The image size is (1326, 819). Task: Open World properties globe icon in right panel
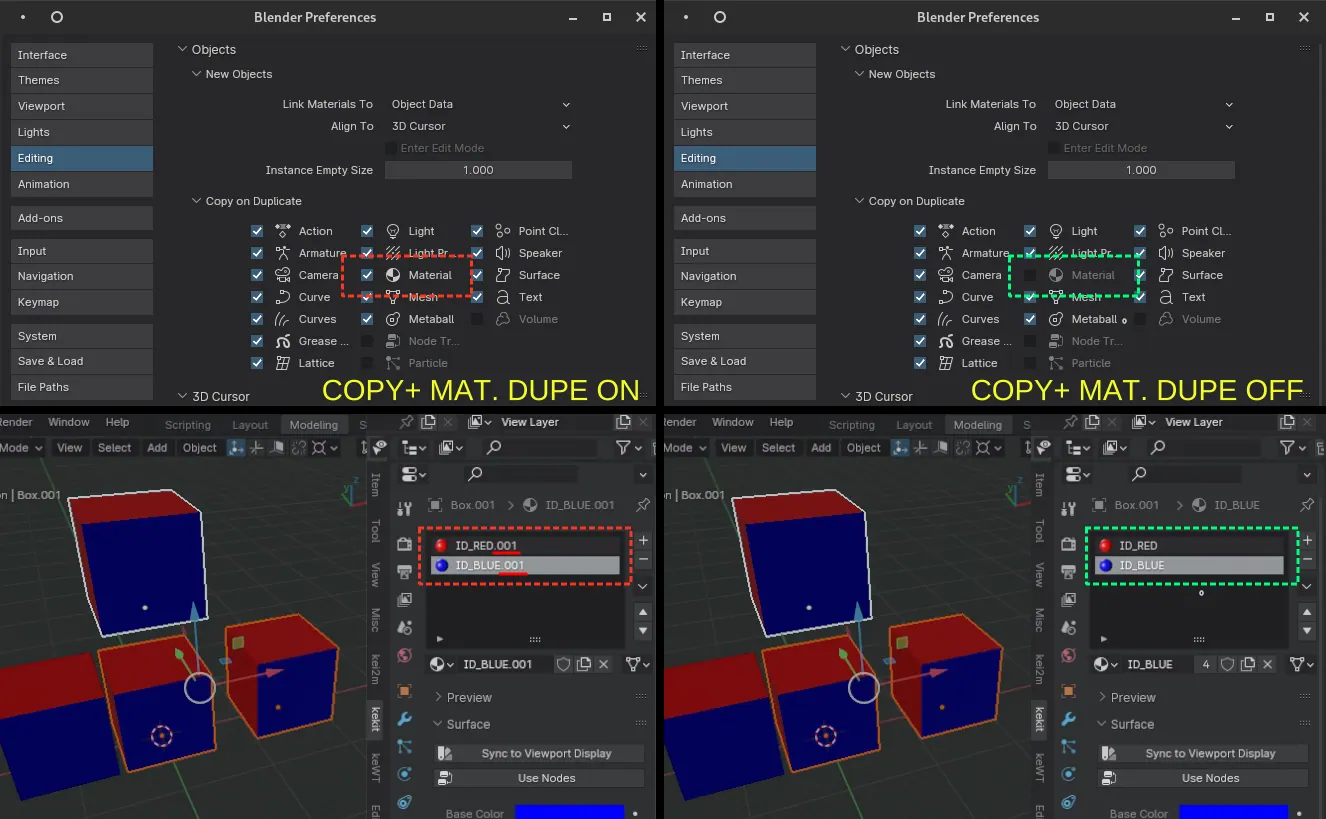(1069, 656)
